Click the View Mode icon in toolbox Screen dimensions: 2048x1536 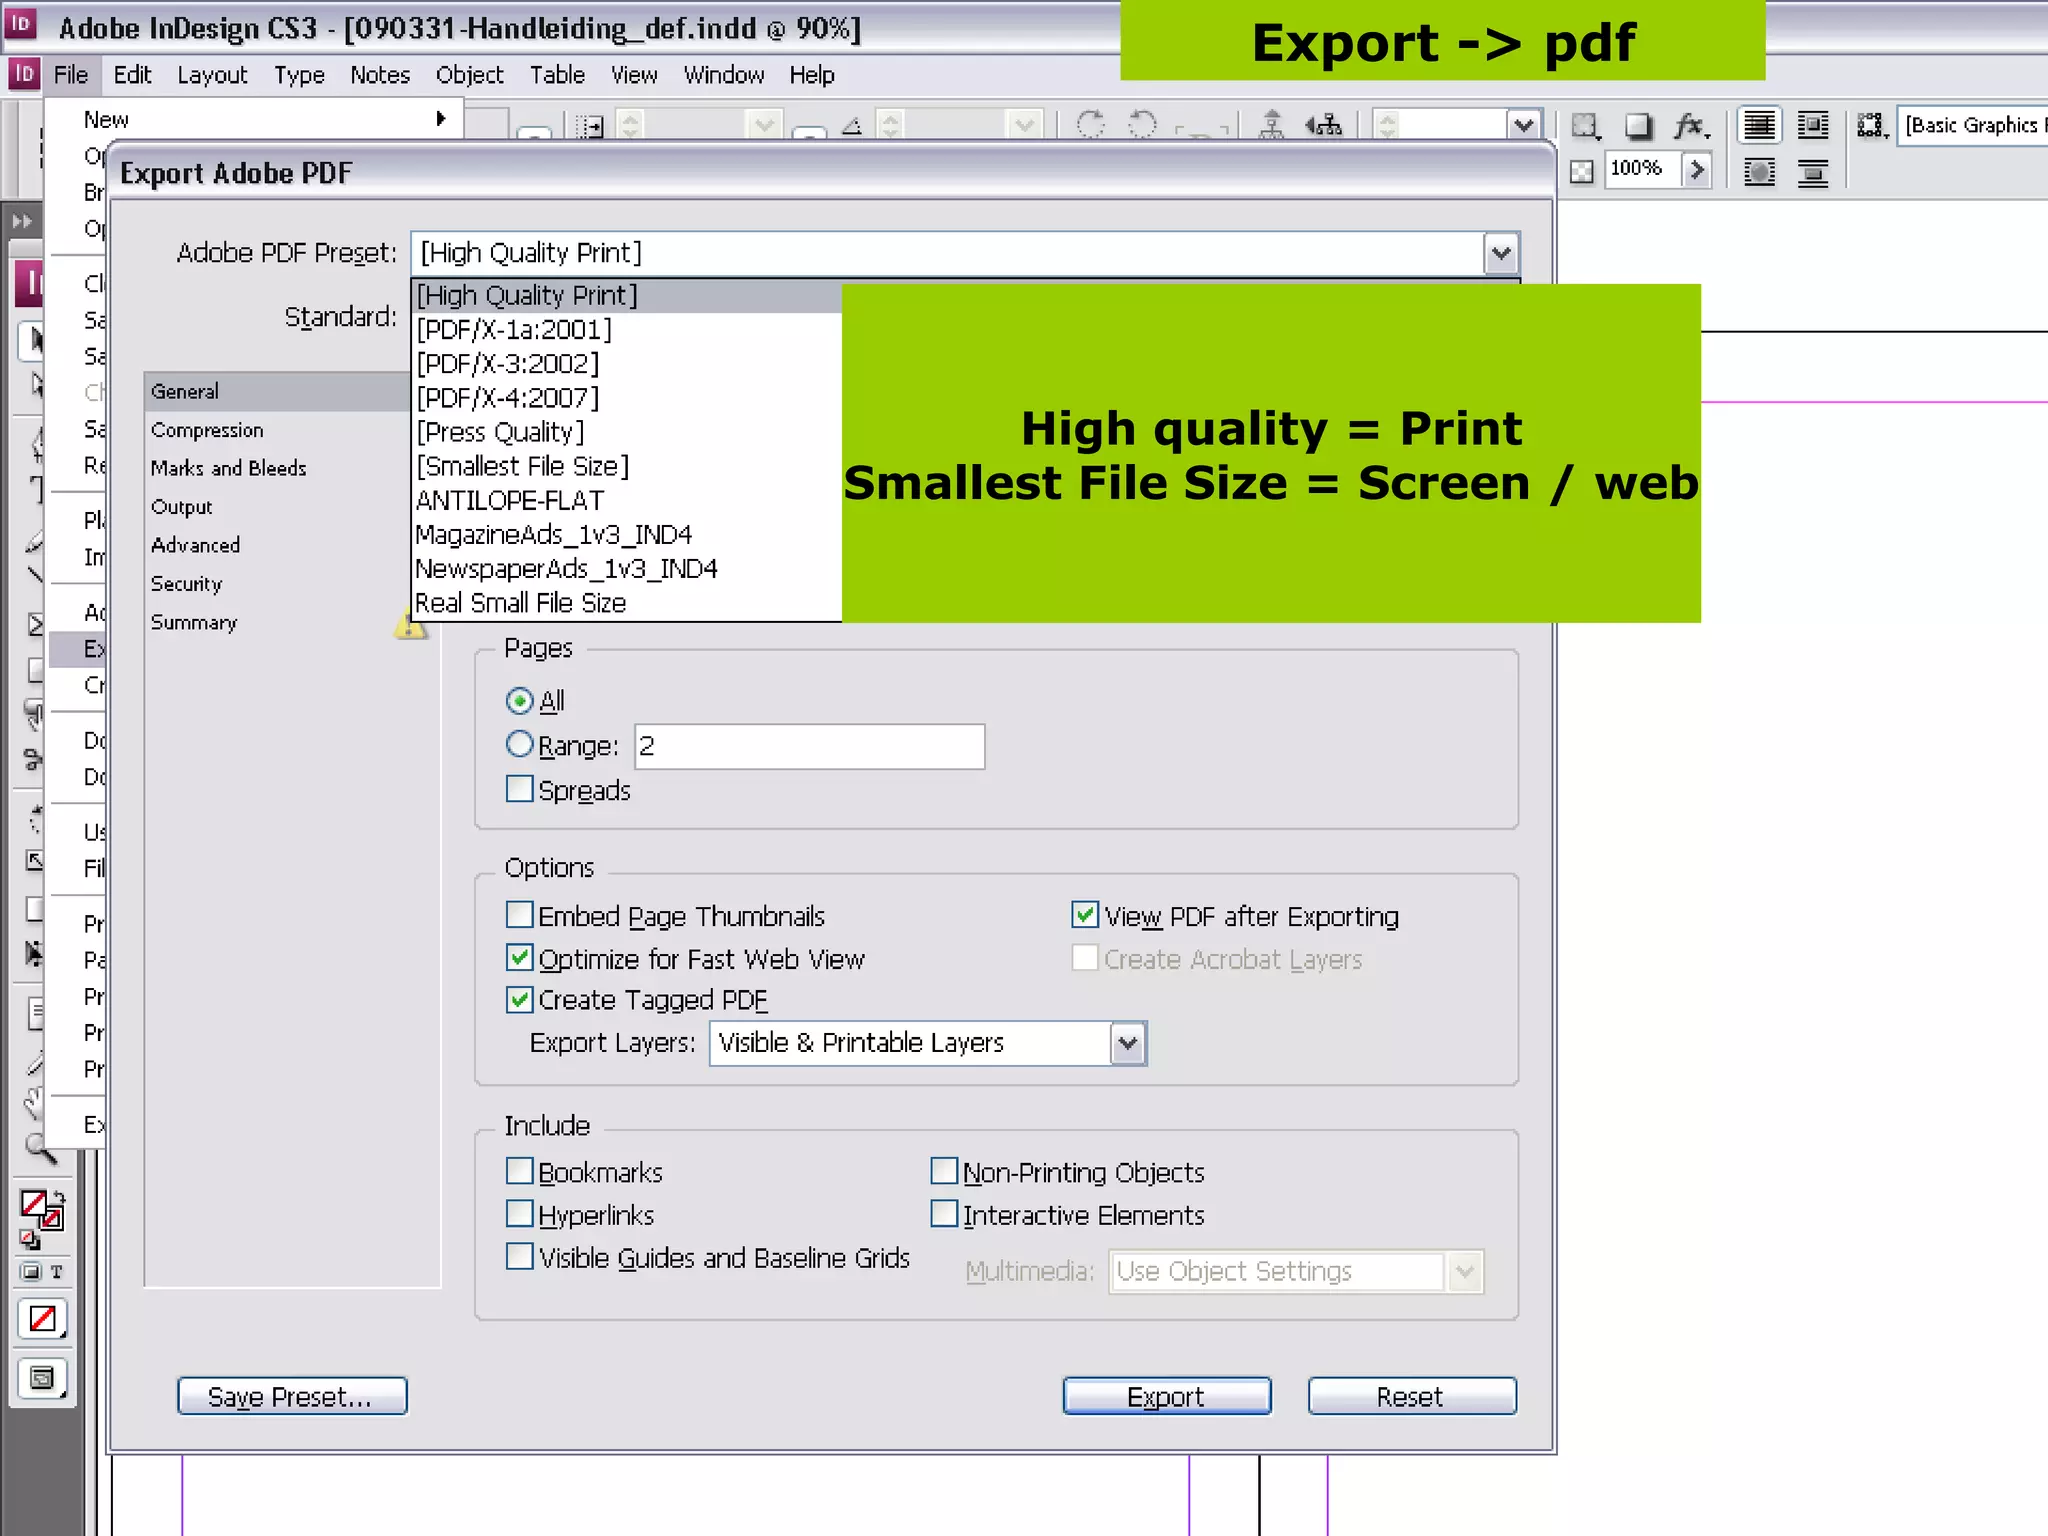42,1379
